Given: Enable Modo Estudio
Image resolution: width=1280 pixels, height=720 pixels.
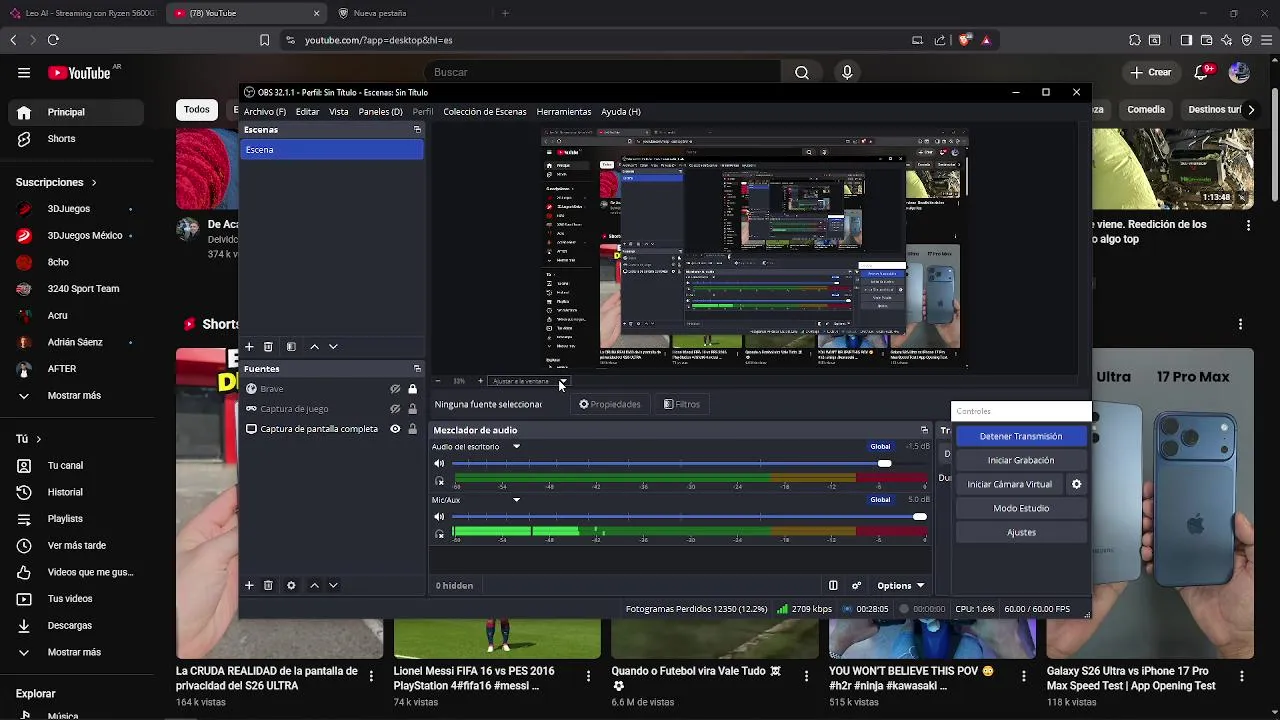Looking at the screenshot, I should (1021, 508).
